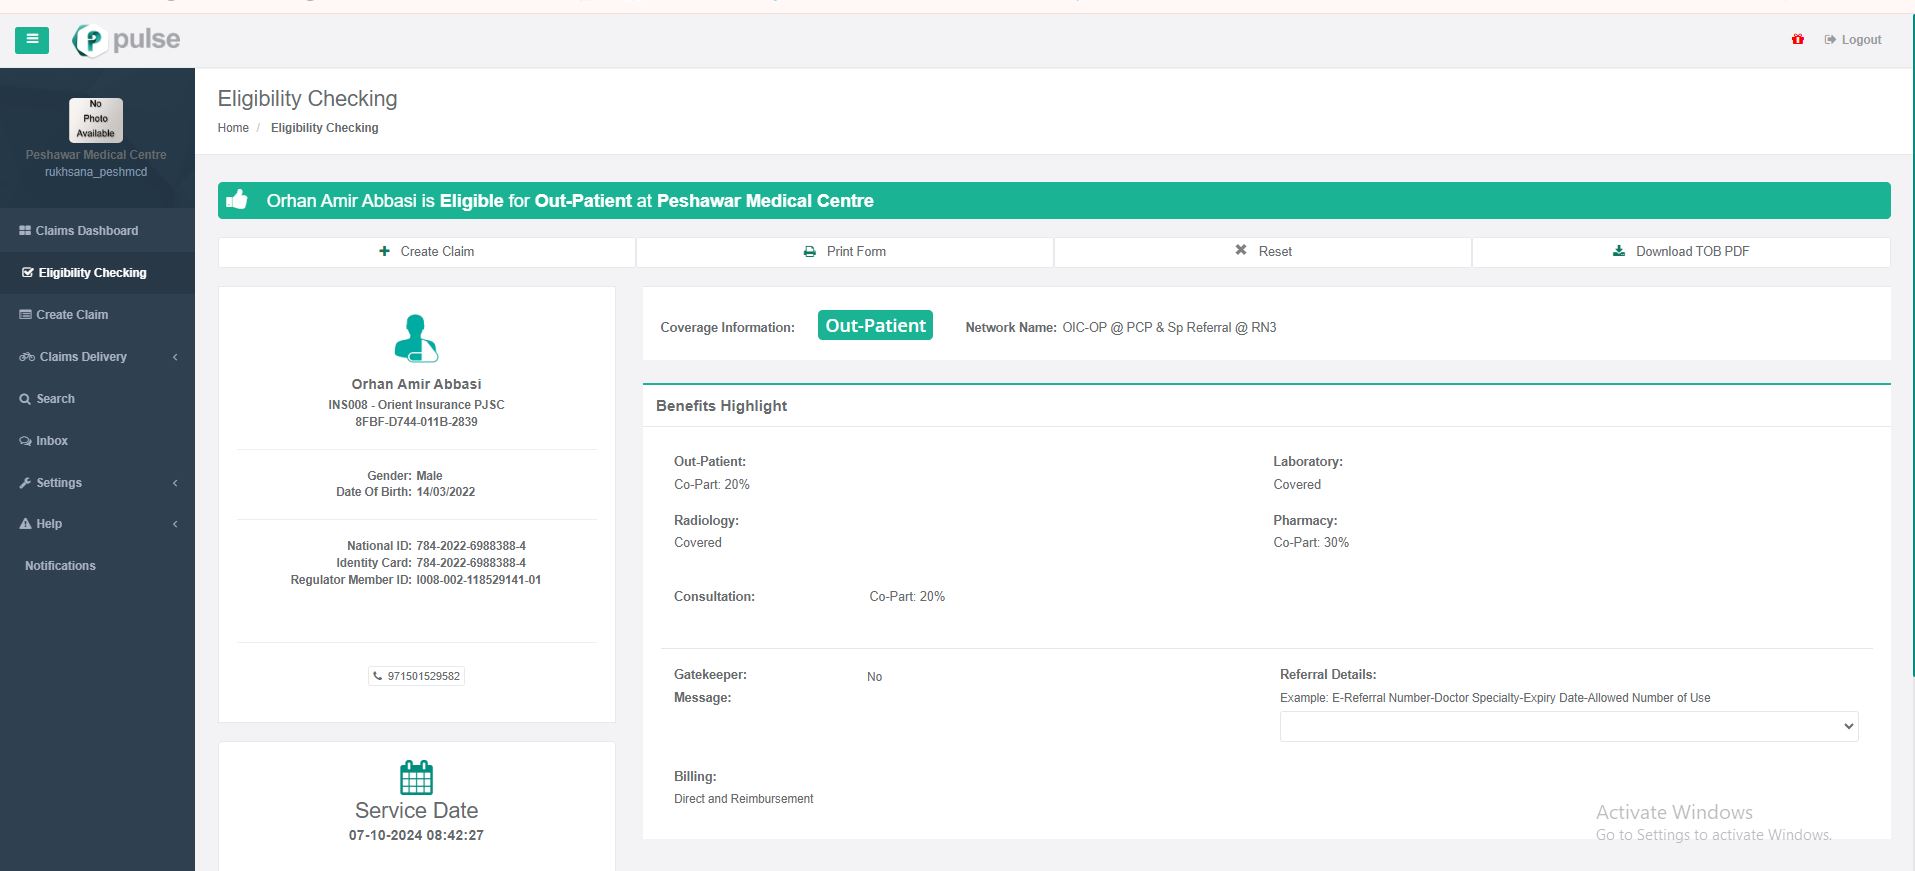Click the patient phone number badge
The width and height of the screenshot is (1915, 871).
pyautogui.click(x=416, y=676)
